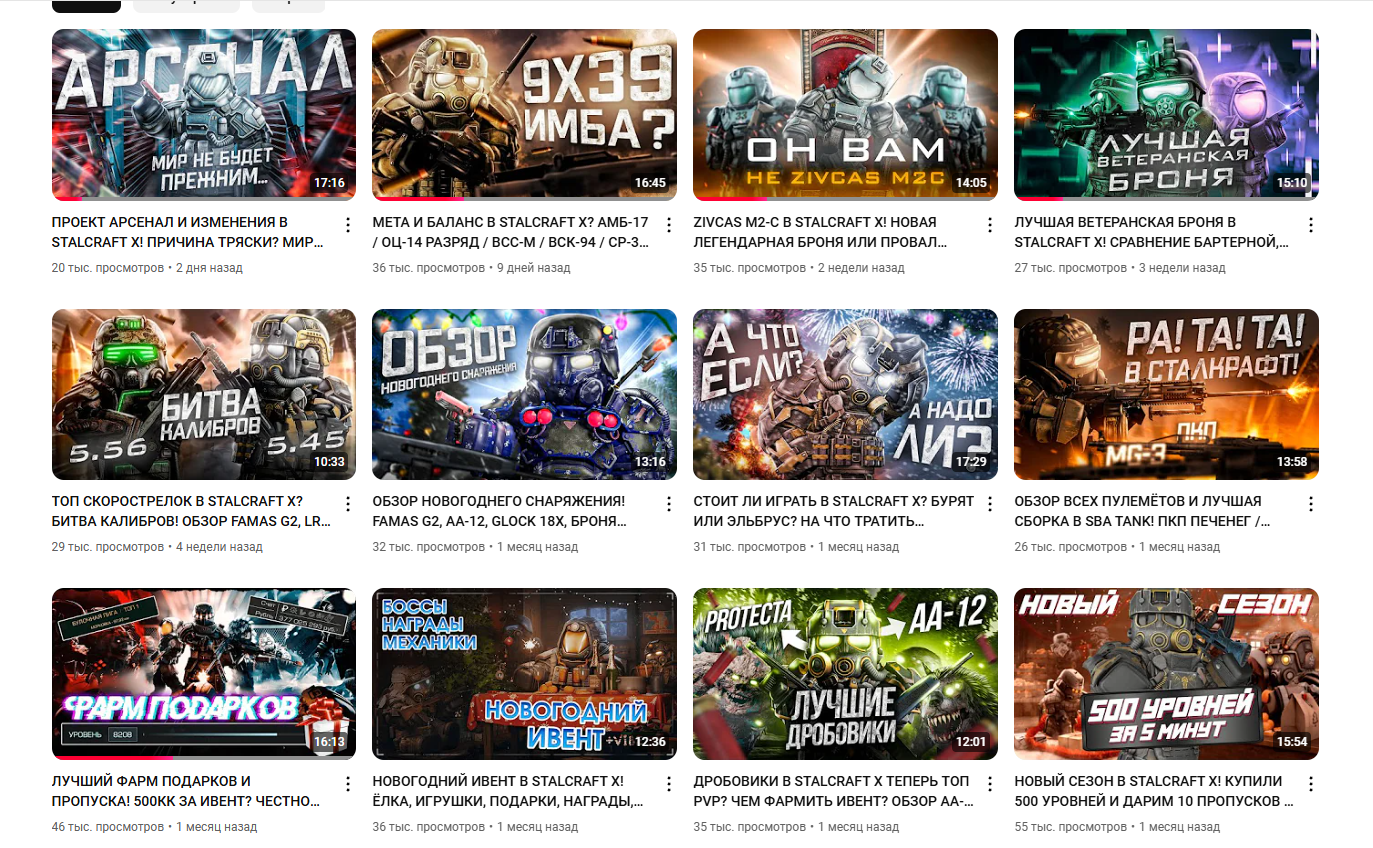1373x848 pixels.
Task: Click text 29 тыс. просмотров • 4 недели назад
Action: pyautogui.click(x=157, y=547)
